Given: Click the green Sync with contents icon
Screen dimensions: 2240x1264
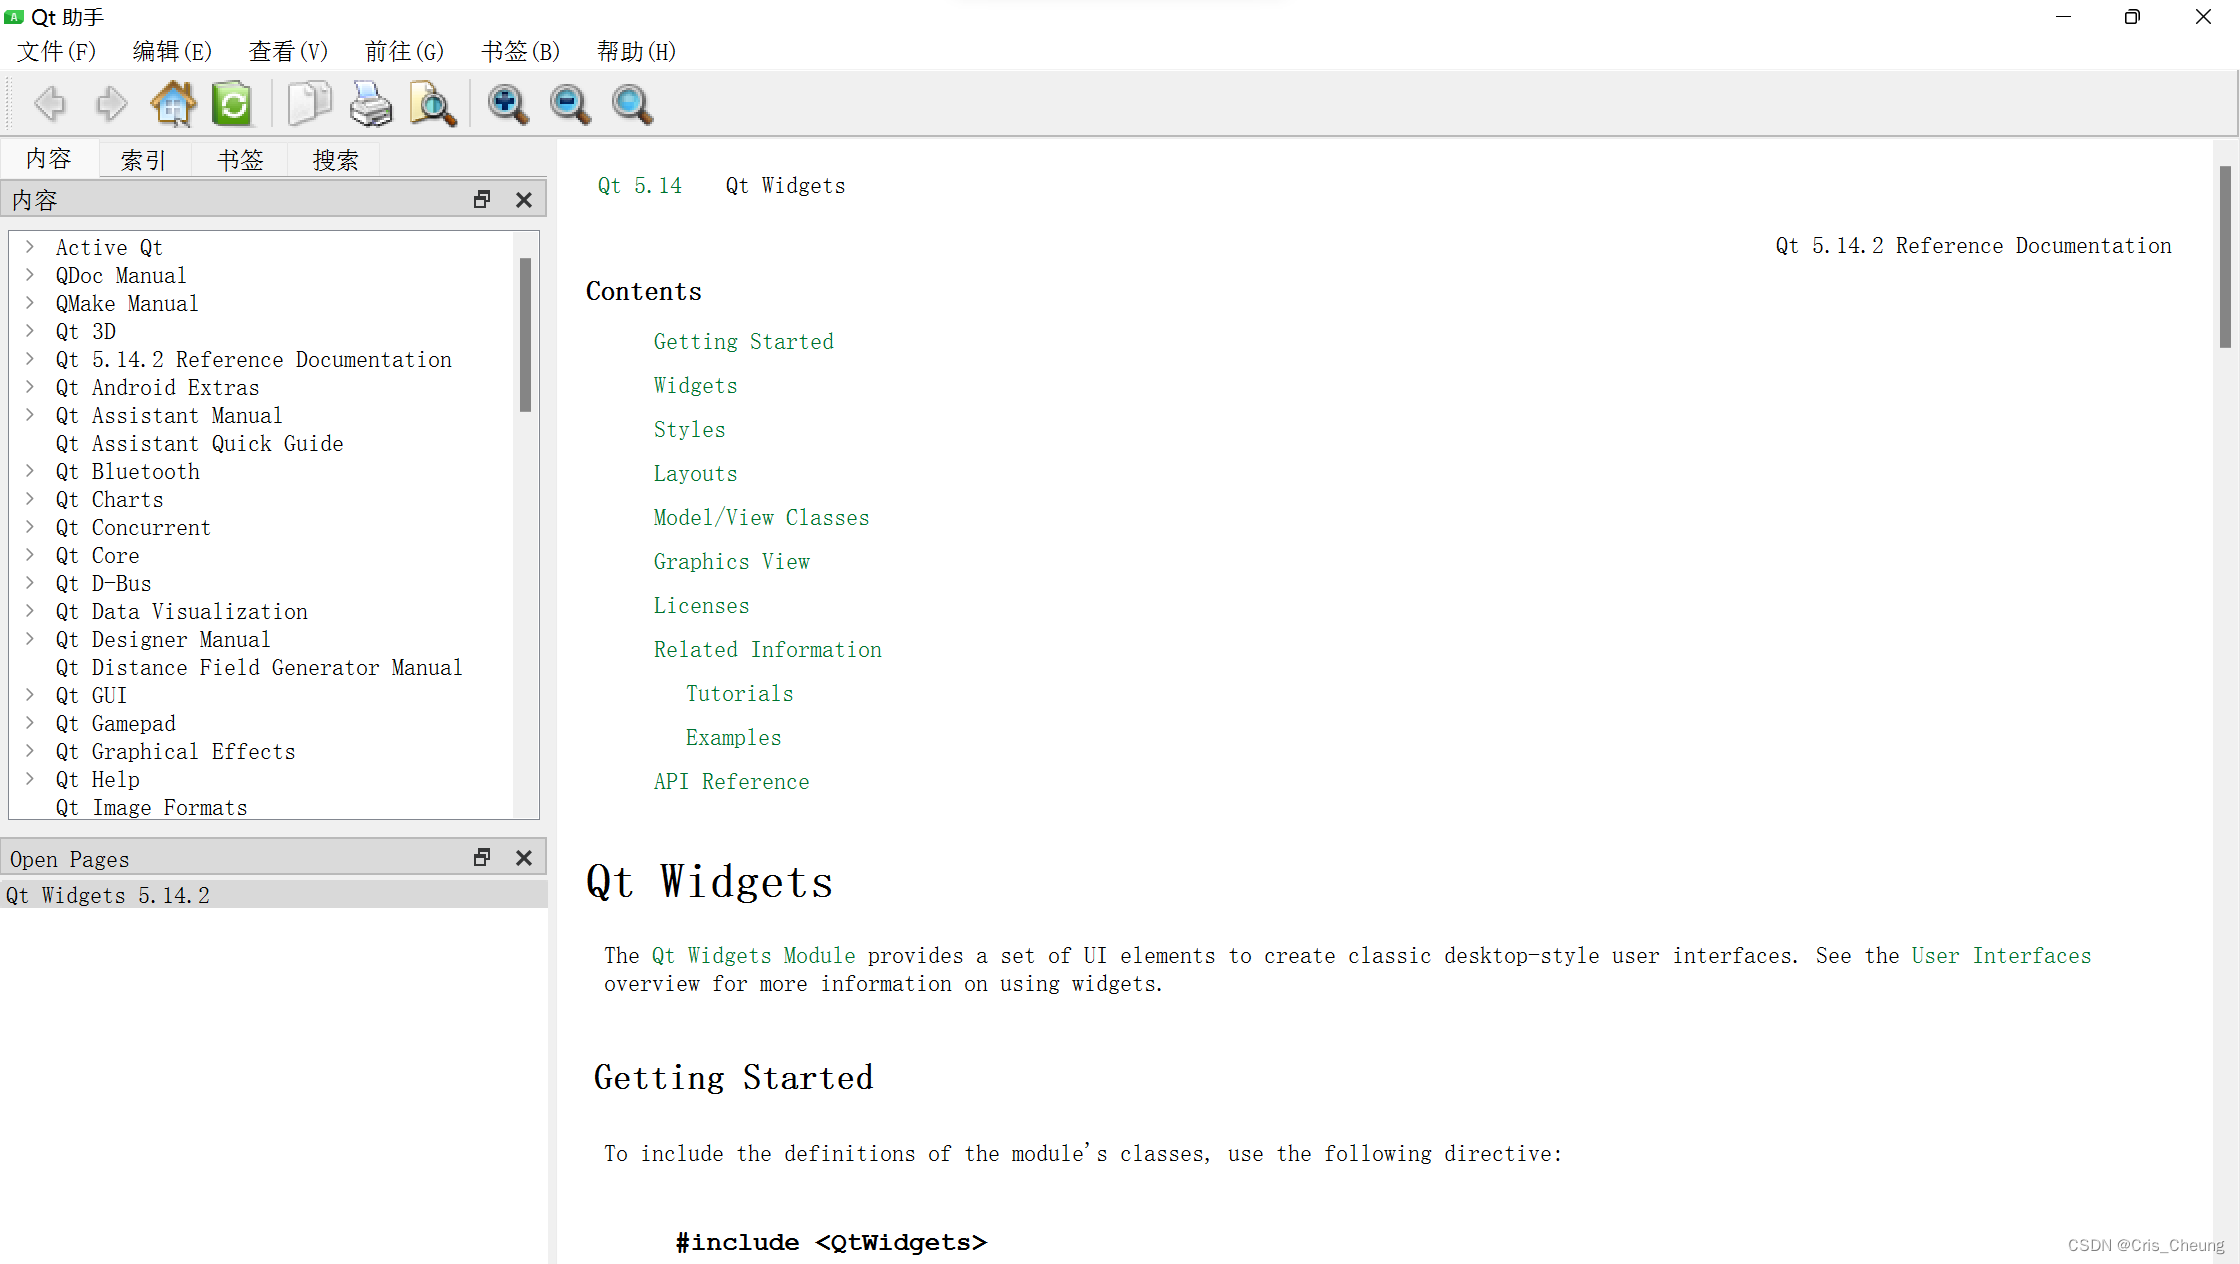Looking at the screenshot, I should pyautogui.click(x=233, y=104).
